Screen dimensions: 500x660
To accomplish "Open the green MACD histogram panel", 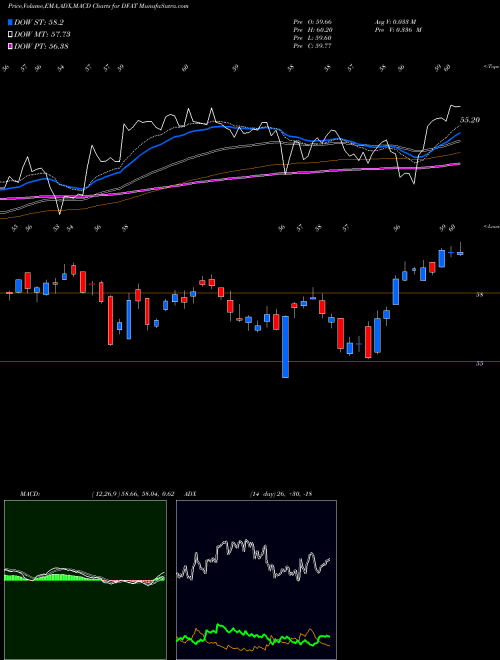I will 85,580.
